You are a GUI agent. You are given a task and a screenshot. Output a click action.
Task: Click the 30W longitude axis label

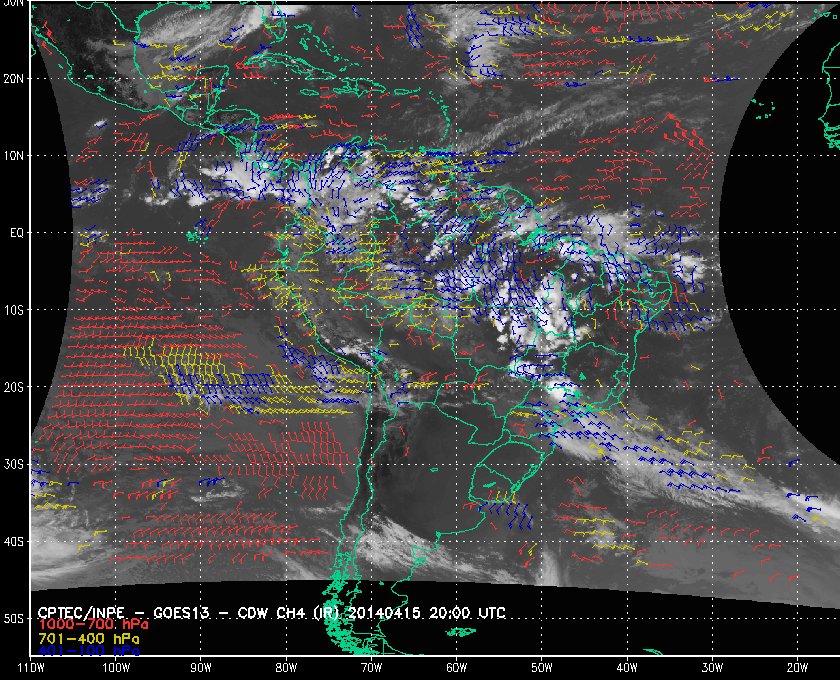point(712,668)
